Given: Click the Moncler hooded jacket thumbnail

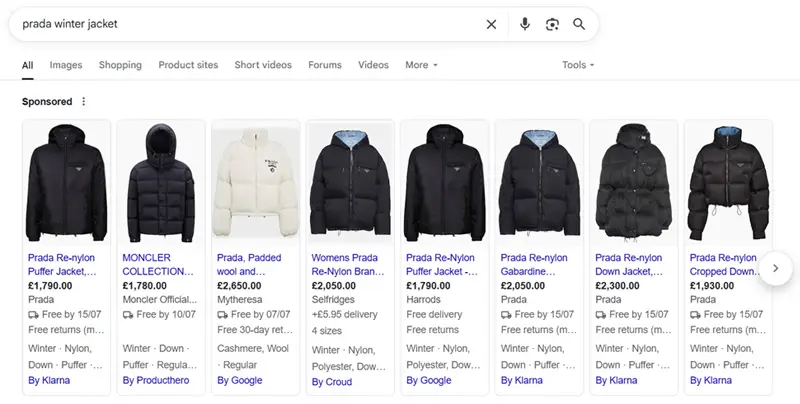Looking at the screenshot, I should click(161, 183).
